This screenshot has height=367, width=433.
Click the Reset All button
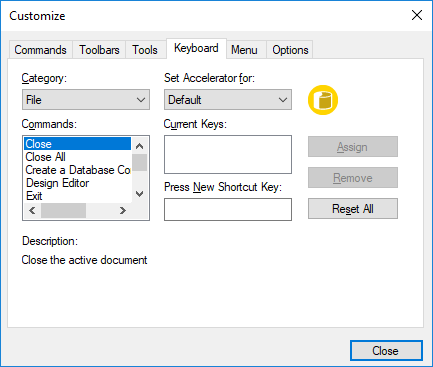coord(353,209)
